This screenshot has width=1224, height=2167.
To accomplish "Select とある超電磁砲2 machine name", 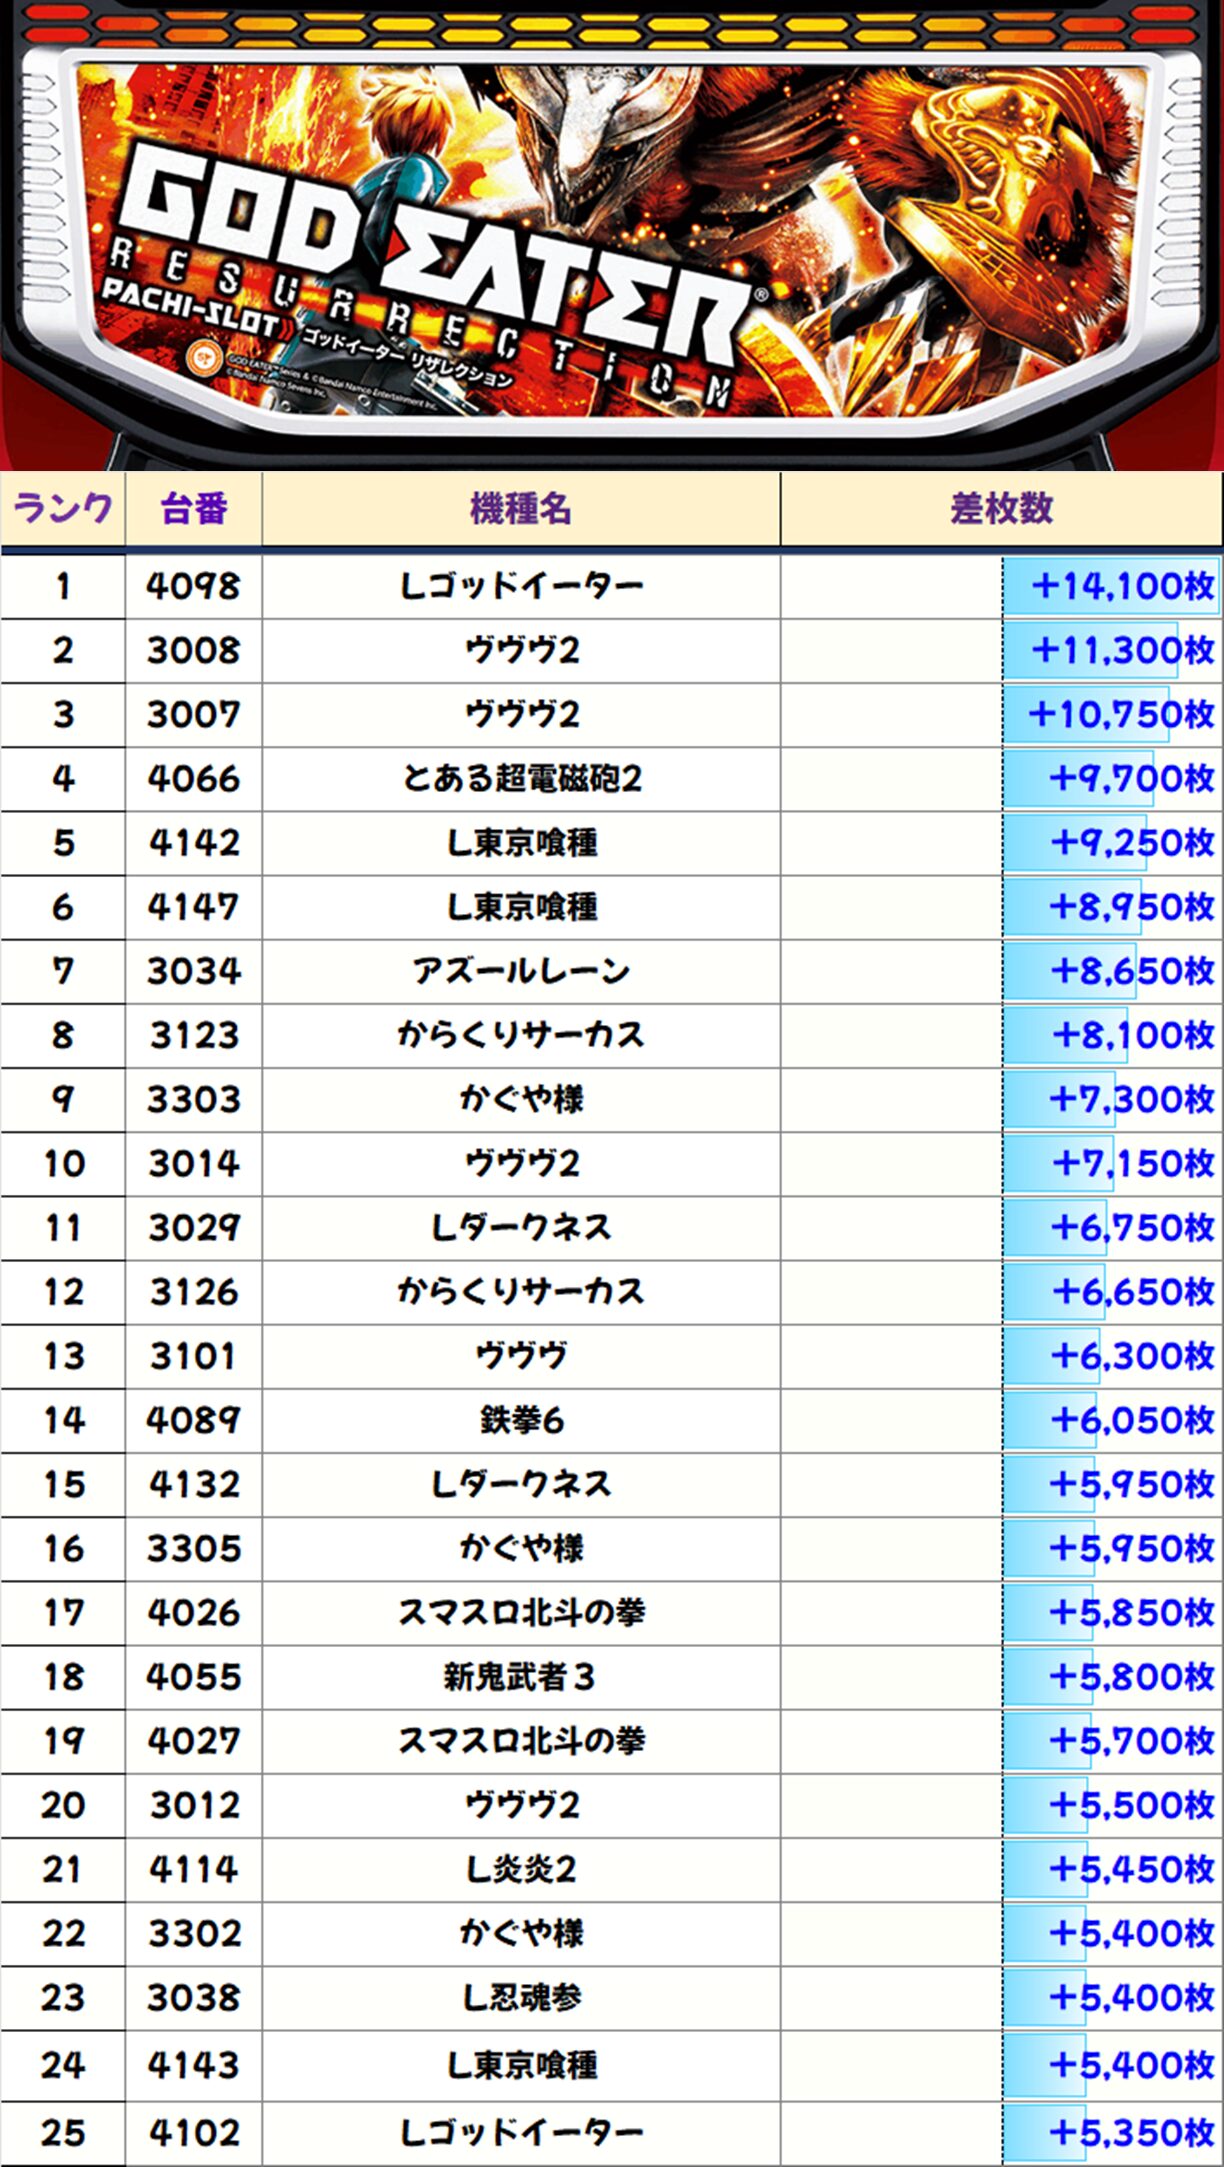I will pos(520,779).
